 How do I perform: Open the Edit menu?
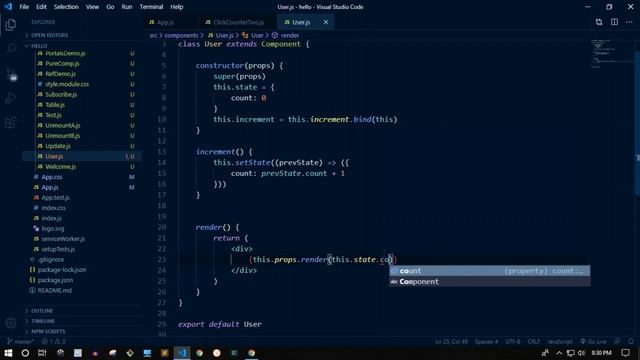(41, 7)
